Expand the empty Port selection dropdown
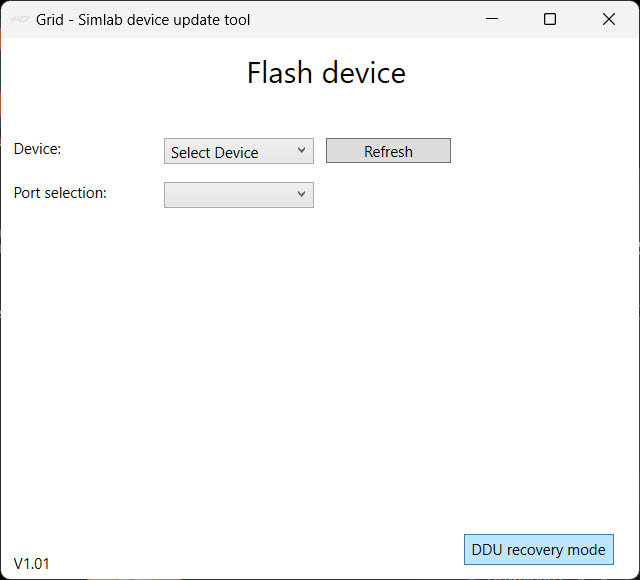The width and height of the screenshot is (640, 580). (239, 195)
